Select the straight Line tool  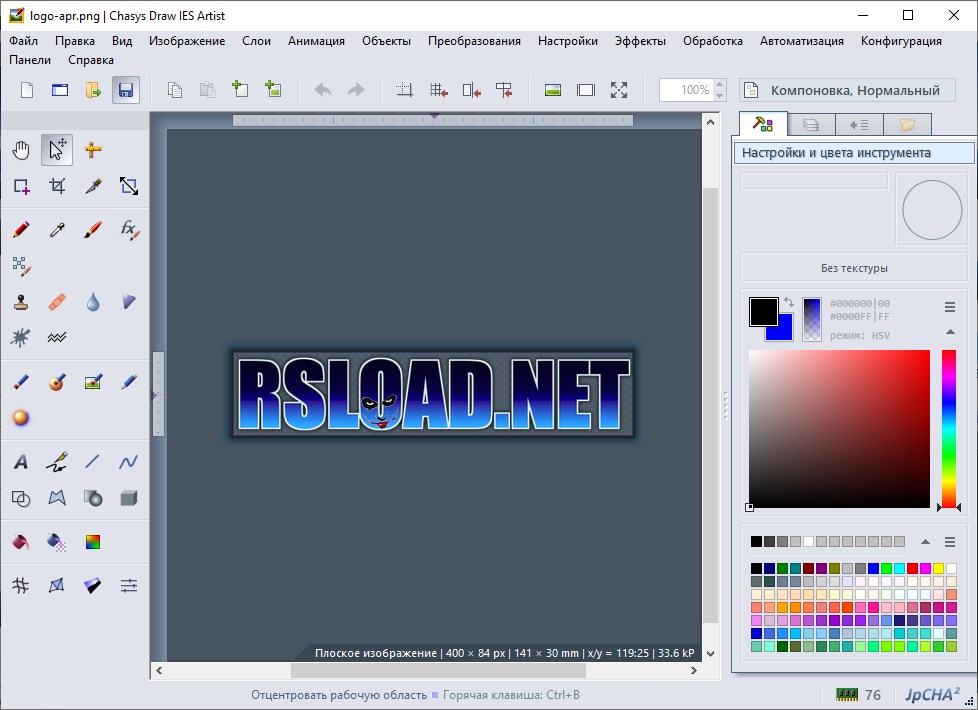(92, 462)
